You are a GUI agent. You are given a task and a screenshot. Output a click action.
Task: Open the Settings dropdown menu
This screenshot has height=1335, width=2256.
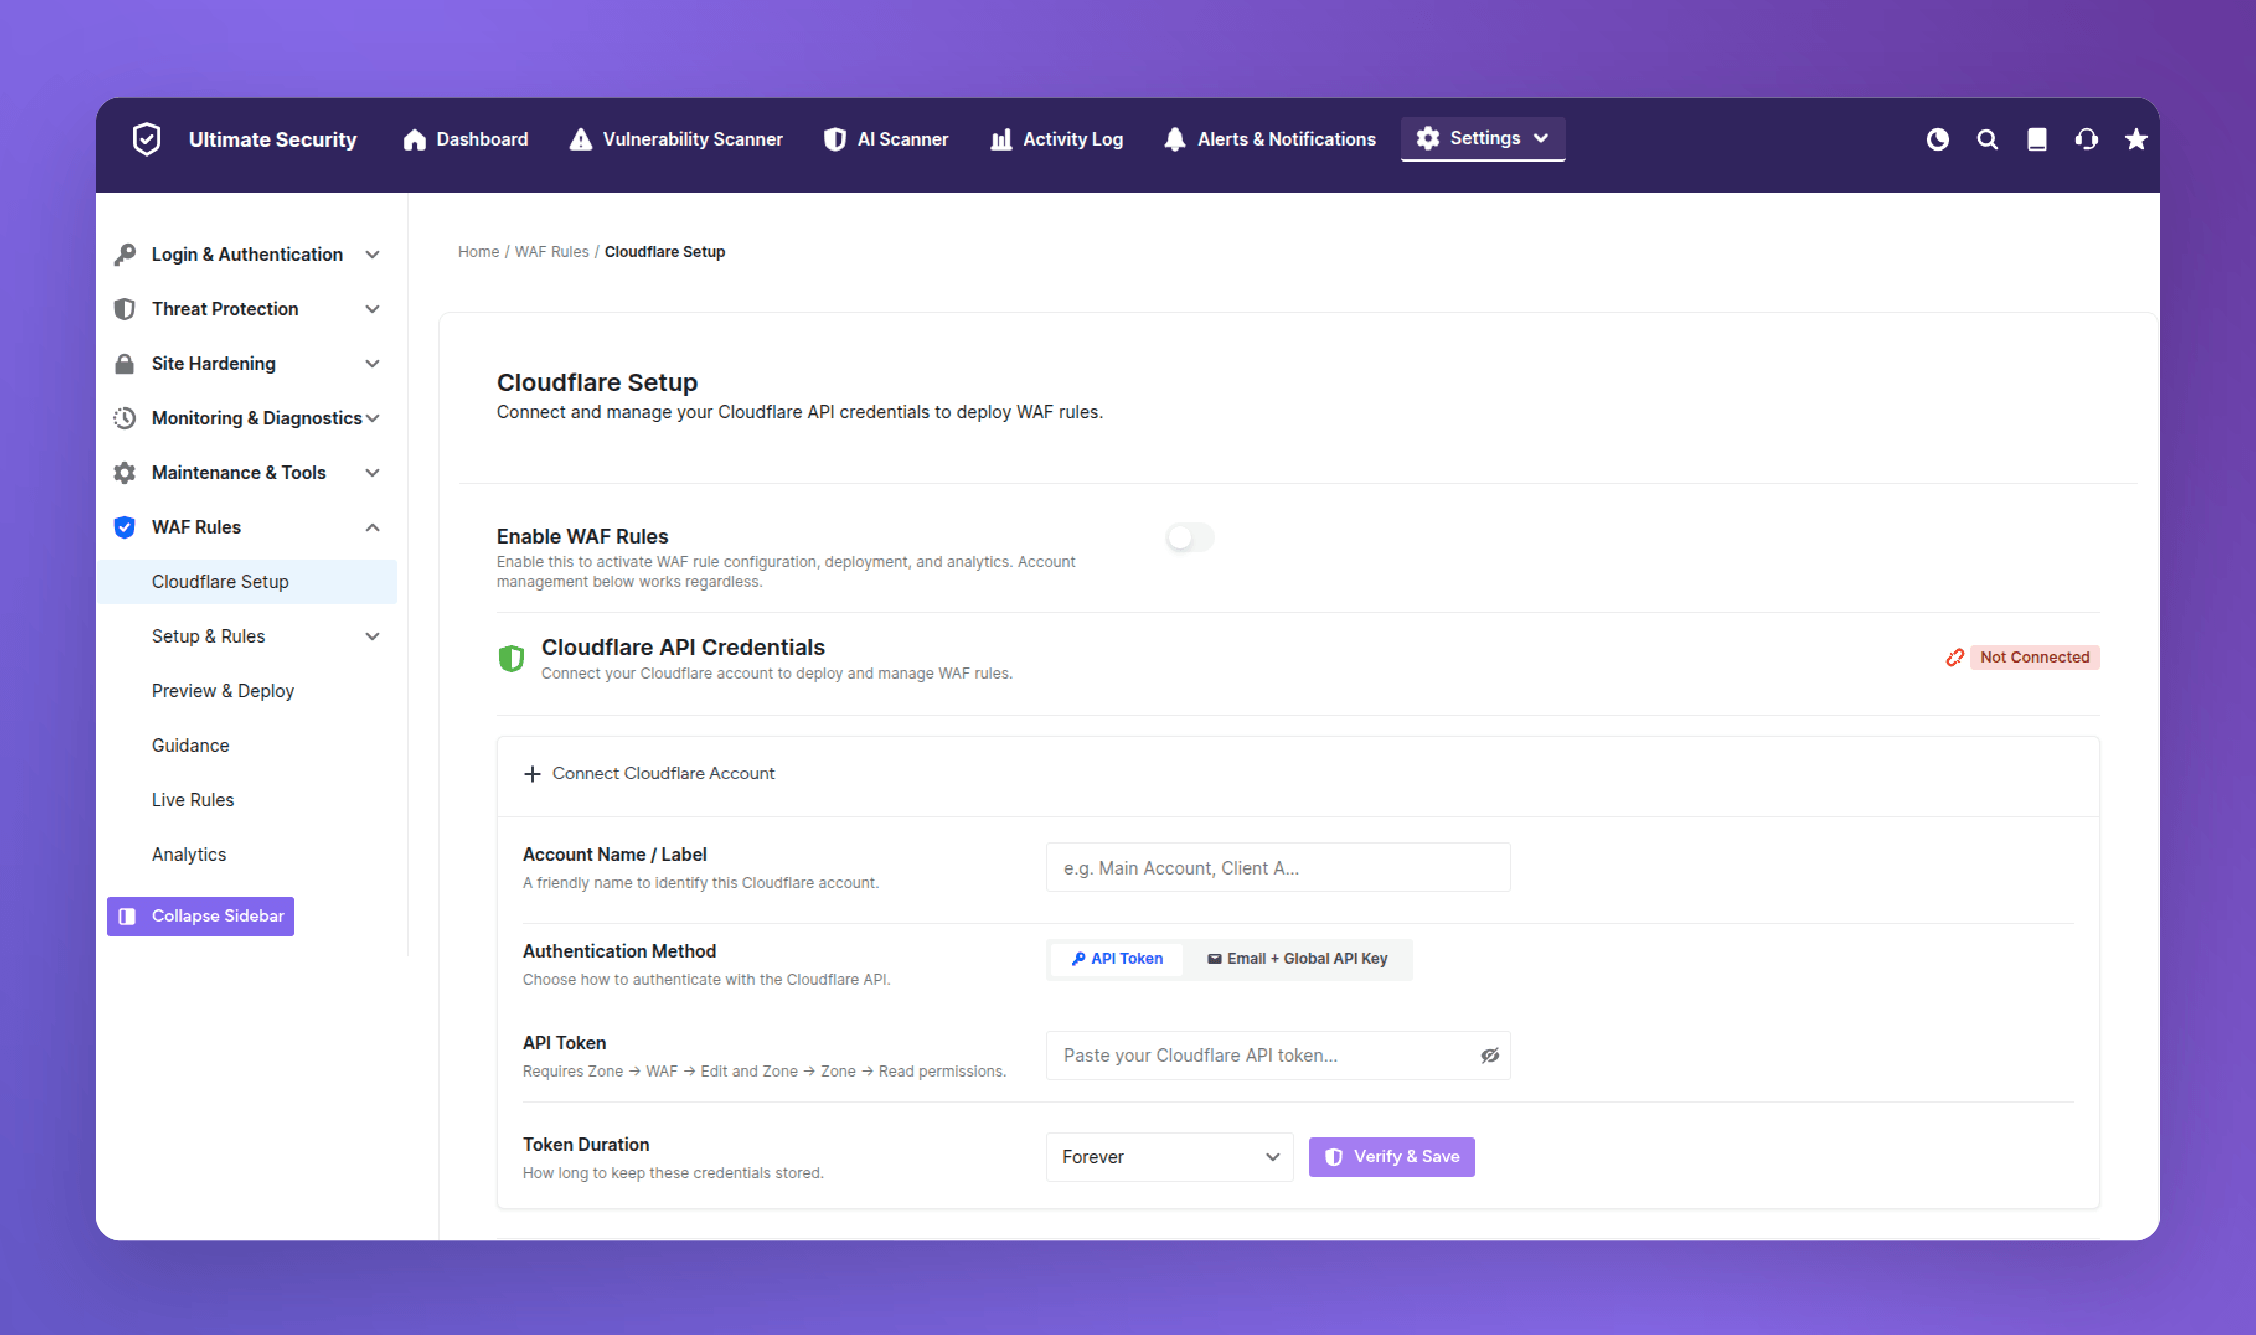tap(1483, 138)
